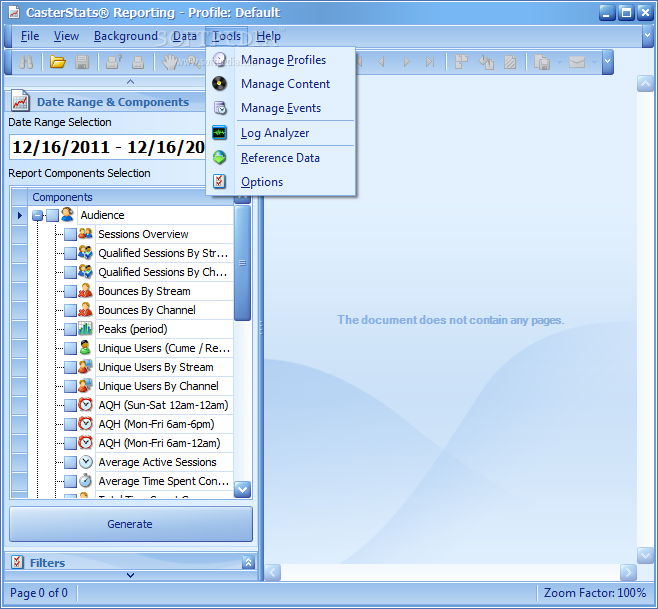658x609 pixels.
Task: Enable the Unique Users By Stream checkbox
Action: tap(70, 367)
